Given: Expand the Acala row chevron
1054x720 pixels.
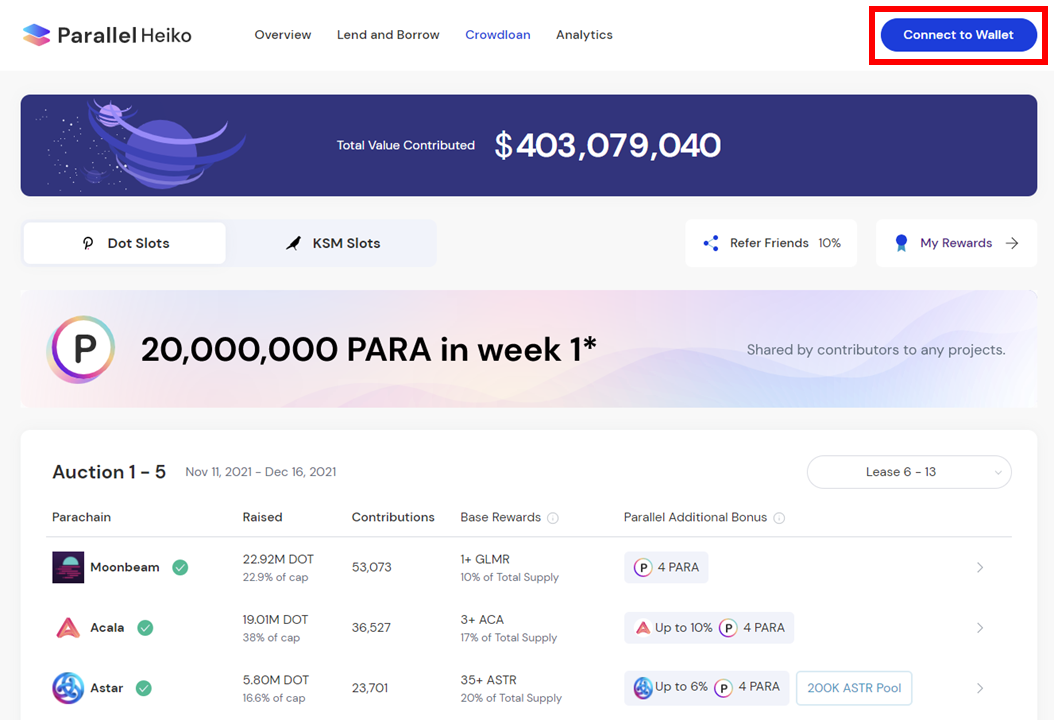Looking at the screenshot, I should tap(980, 628).
